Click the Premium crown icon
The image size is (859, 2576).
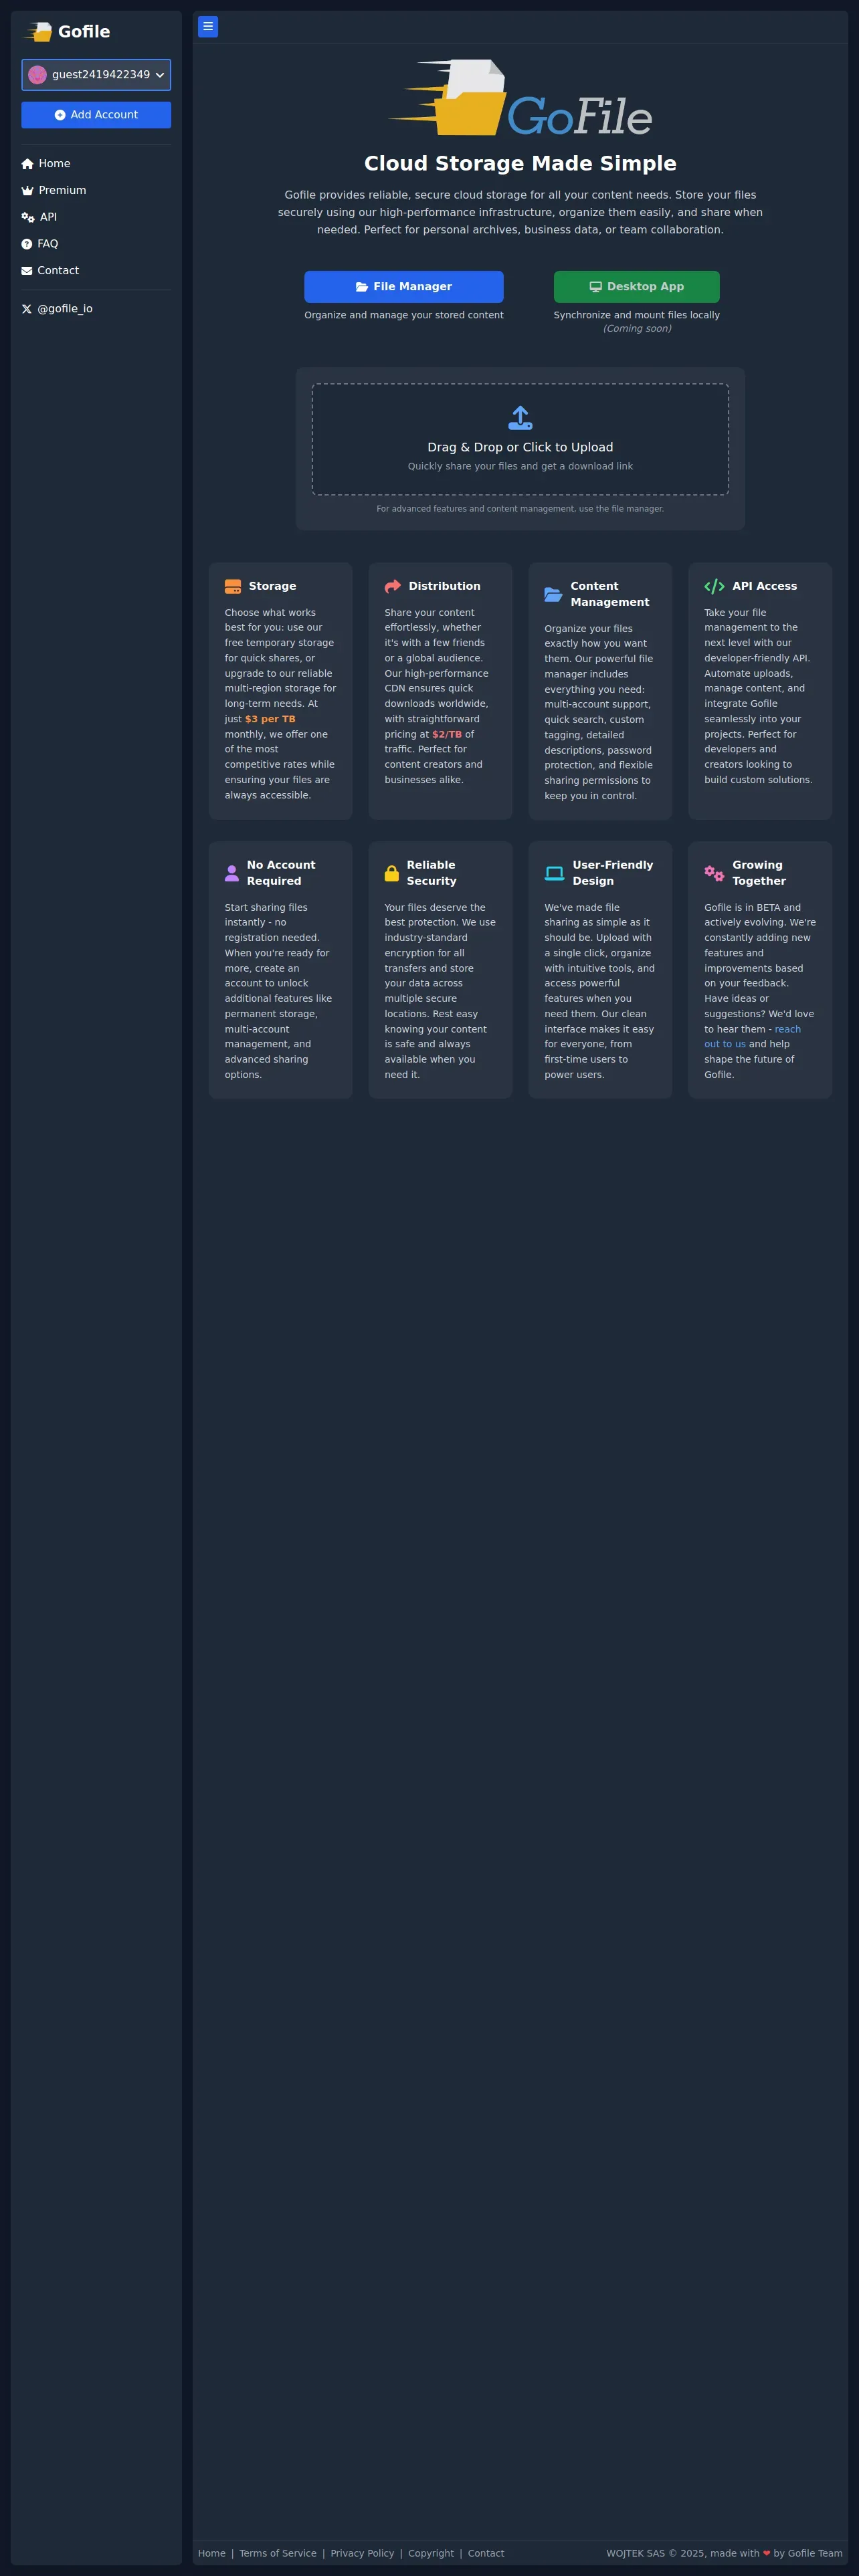(27, 190)
